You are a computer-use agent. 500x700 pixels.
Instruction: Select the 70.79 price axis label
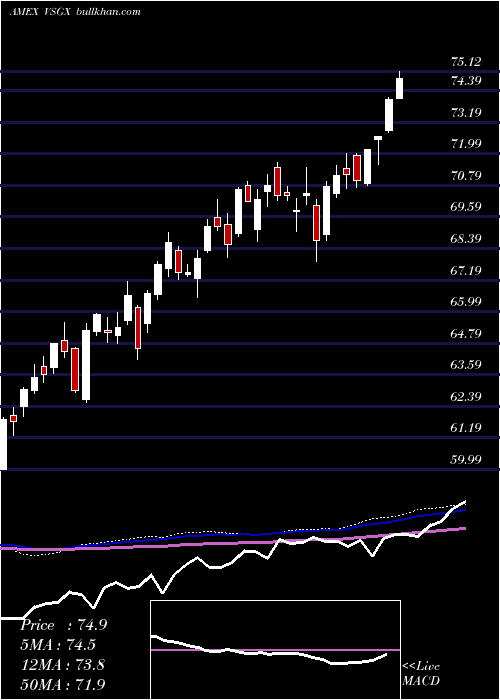[466, 175]
